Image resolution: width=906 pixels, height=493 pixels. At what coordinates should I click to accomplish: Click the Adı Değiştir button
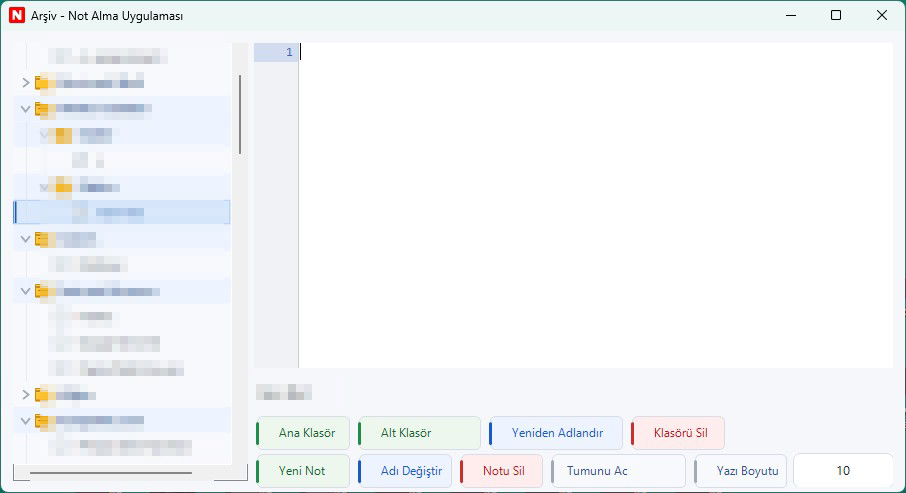405,471
